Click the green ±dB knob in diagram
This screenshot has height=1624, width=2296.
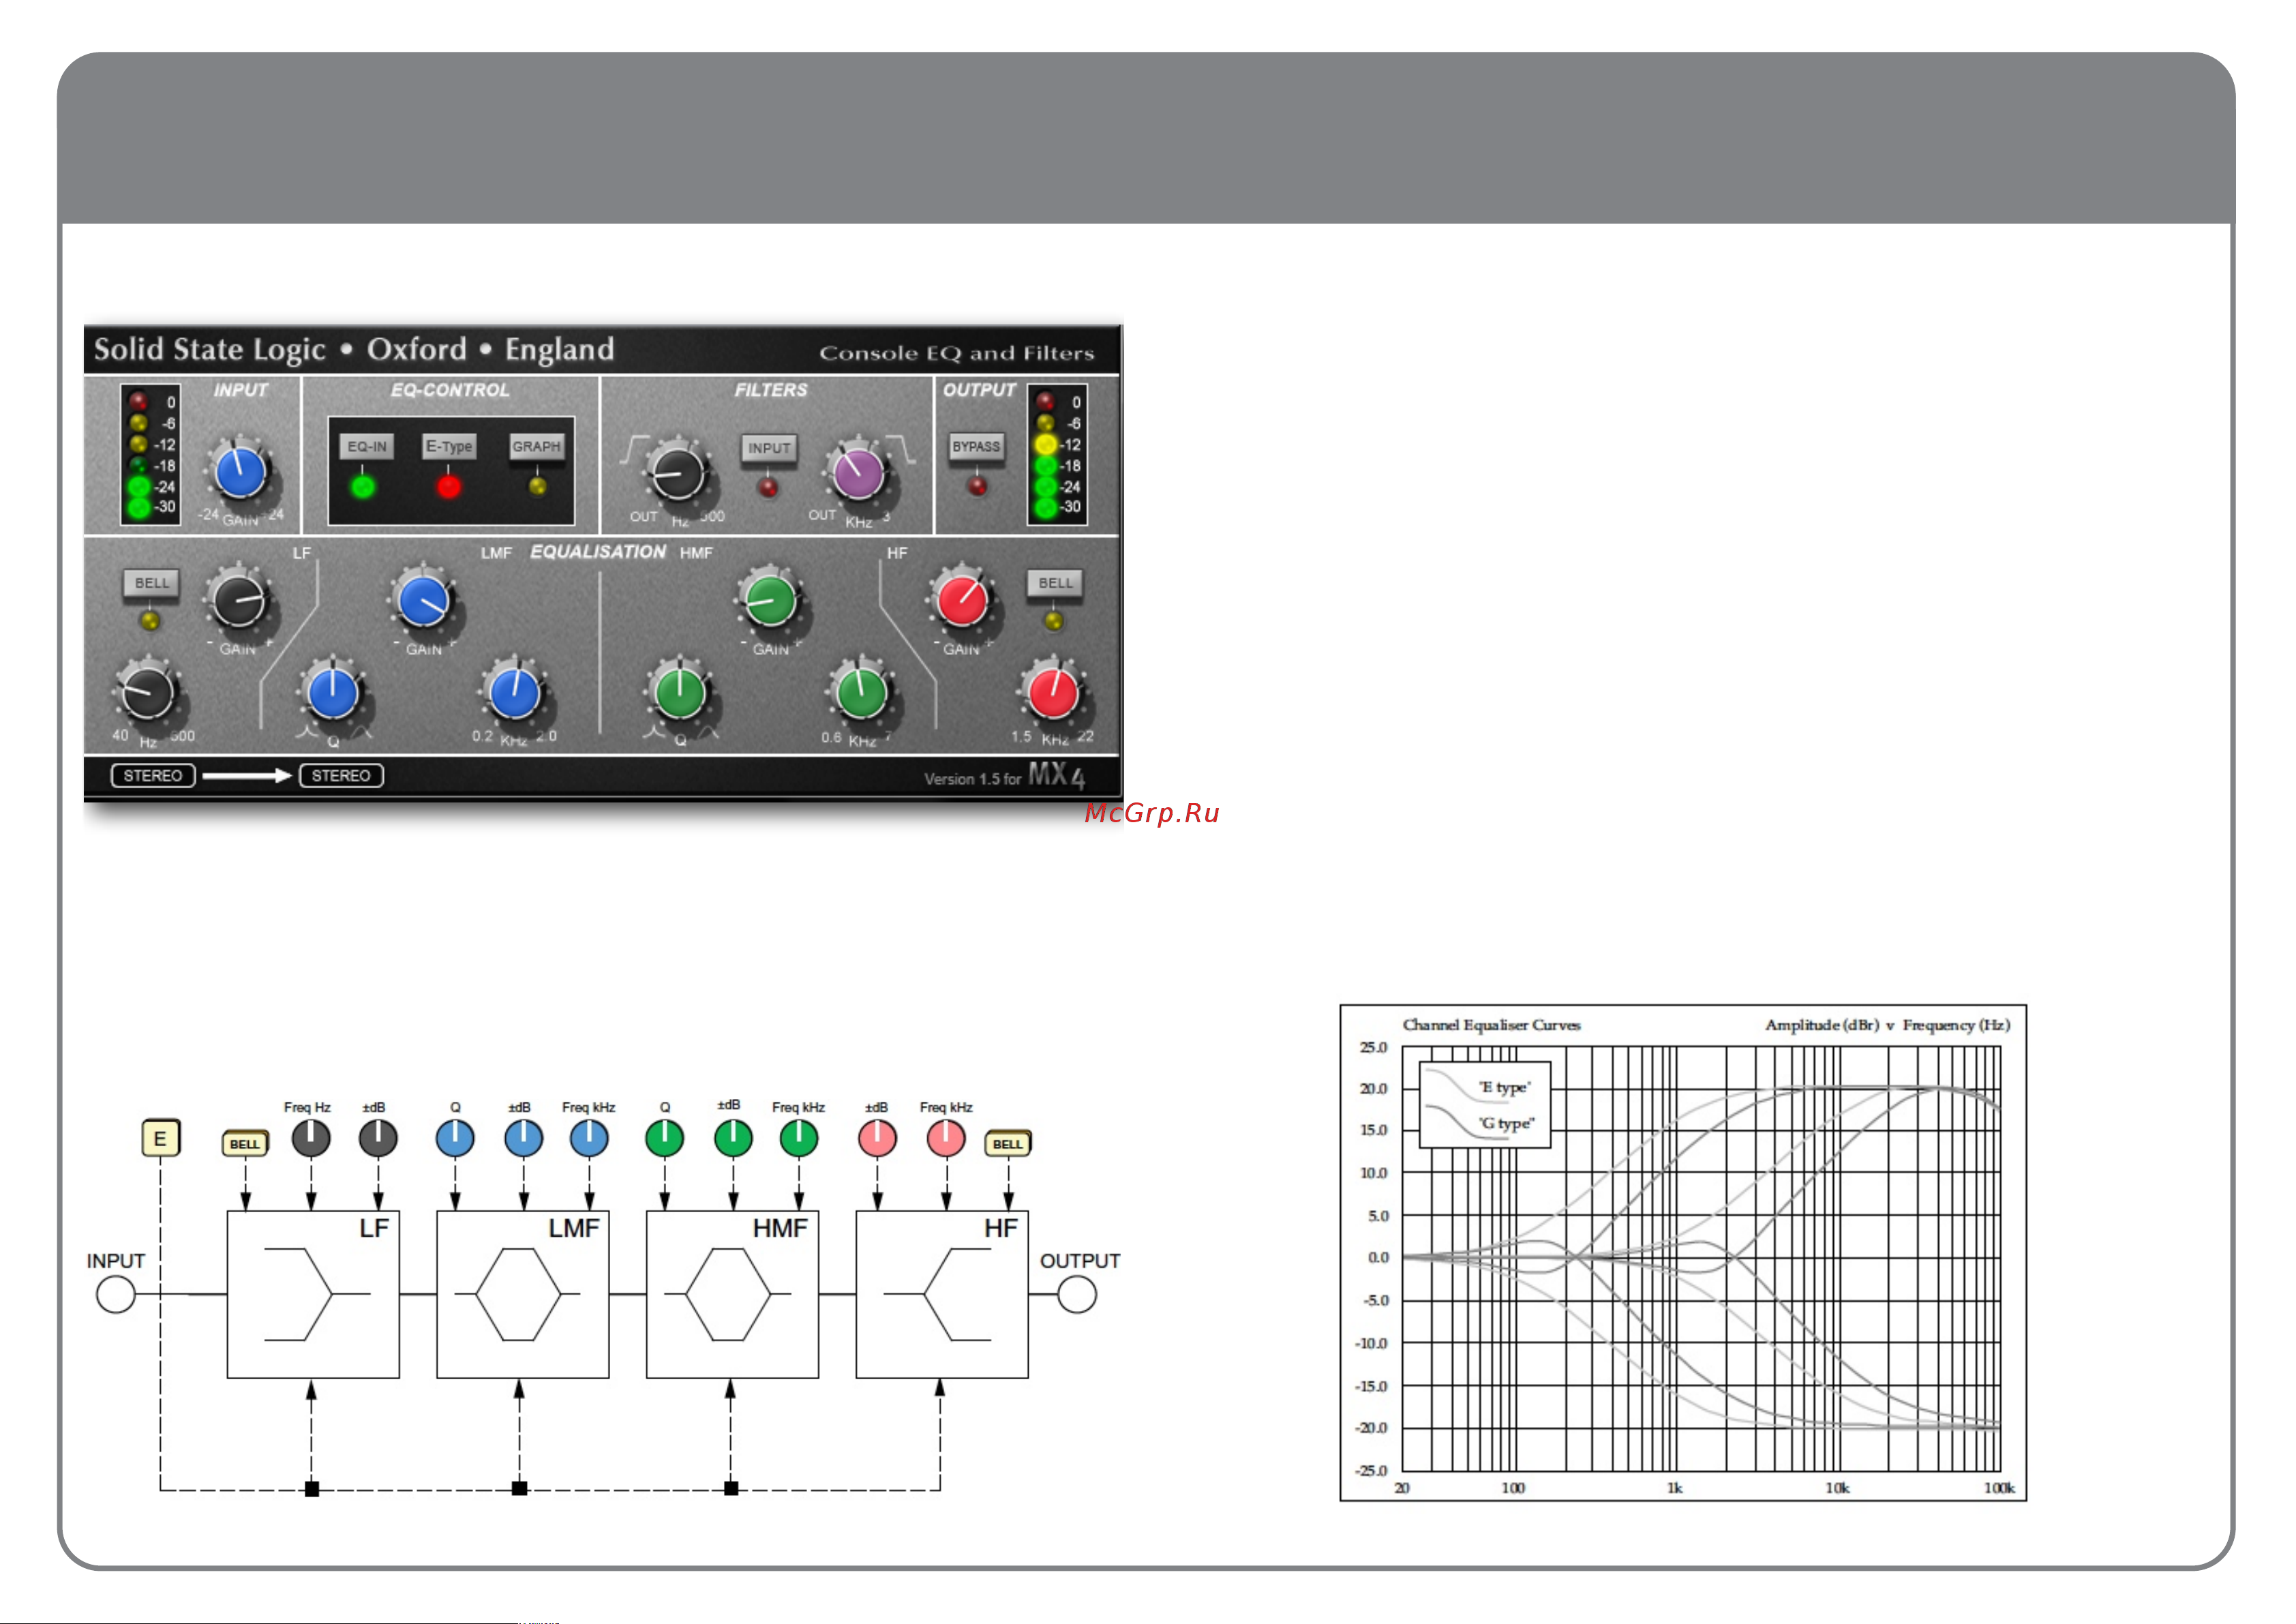(733, 1138)
